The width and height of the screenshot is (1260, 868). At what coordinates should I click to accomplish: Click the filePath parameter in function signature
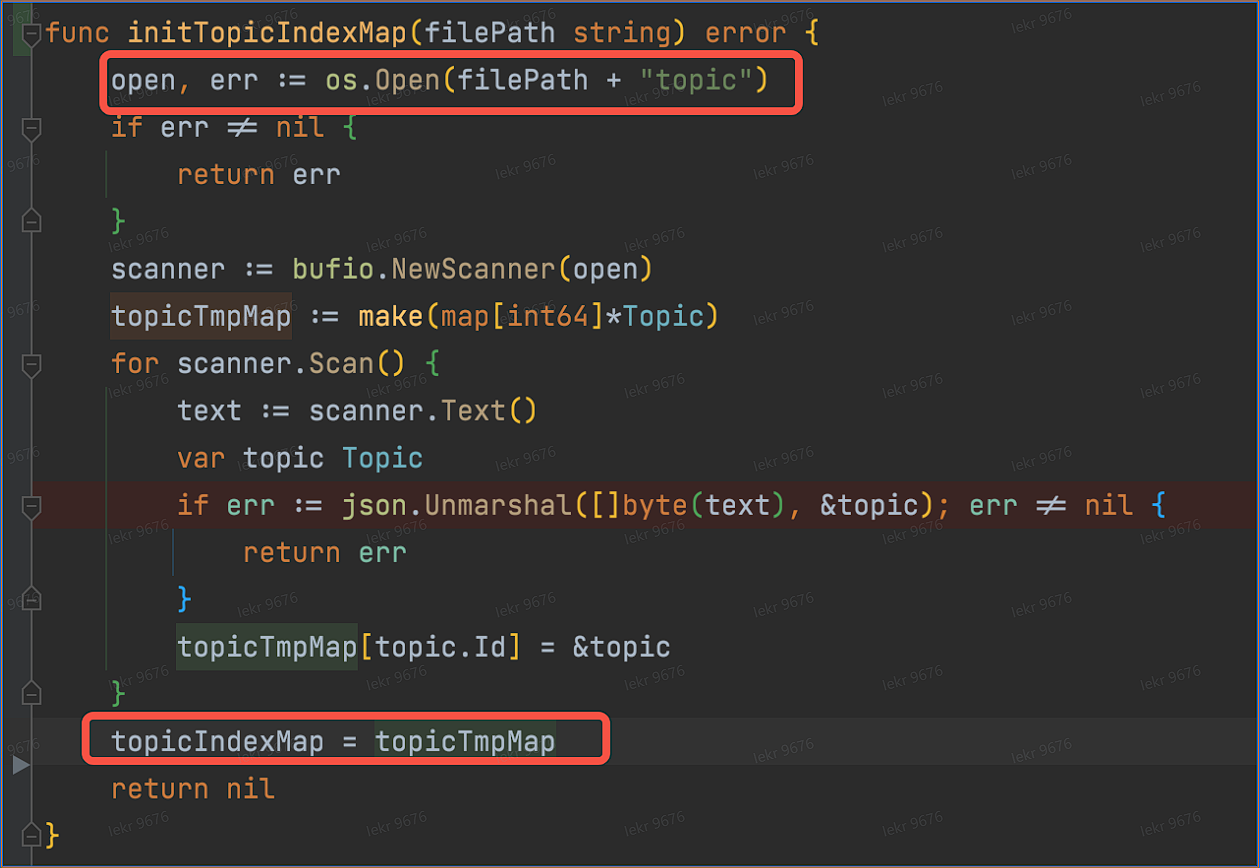coord(490,33)
